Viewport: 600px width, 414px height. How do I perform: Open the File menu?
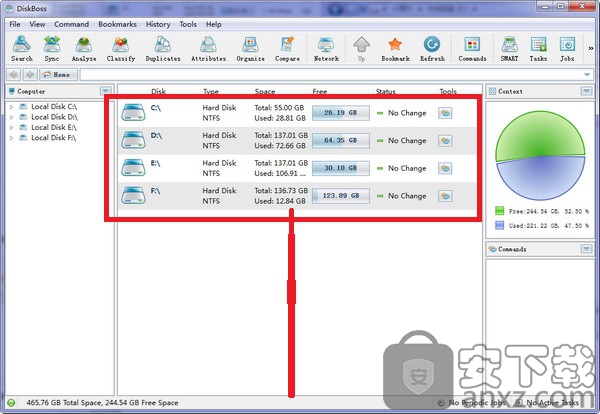pyautogui.click(x=15, y=24)
